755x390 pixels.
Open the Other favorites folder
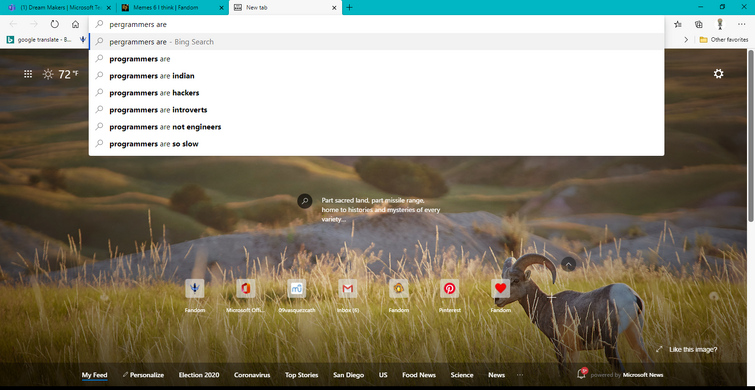pos(723,39)
